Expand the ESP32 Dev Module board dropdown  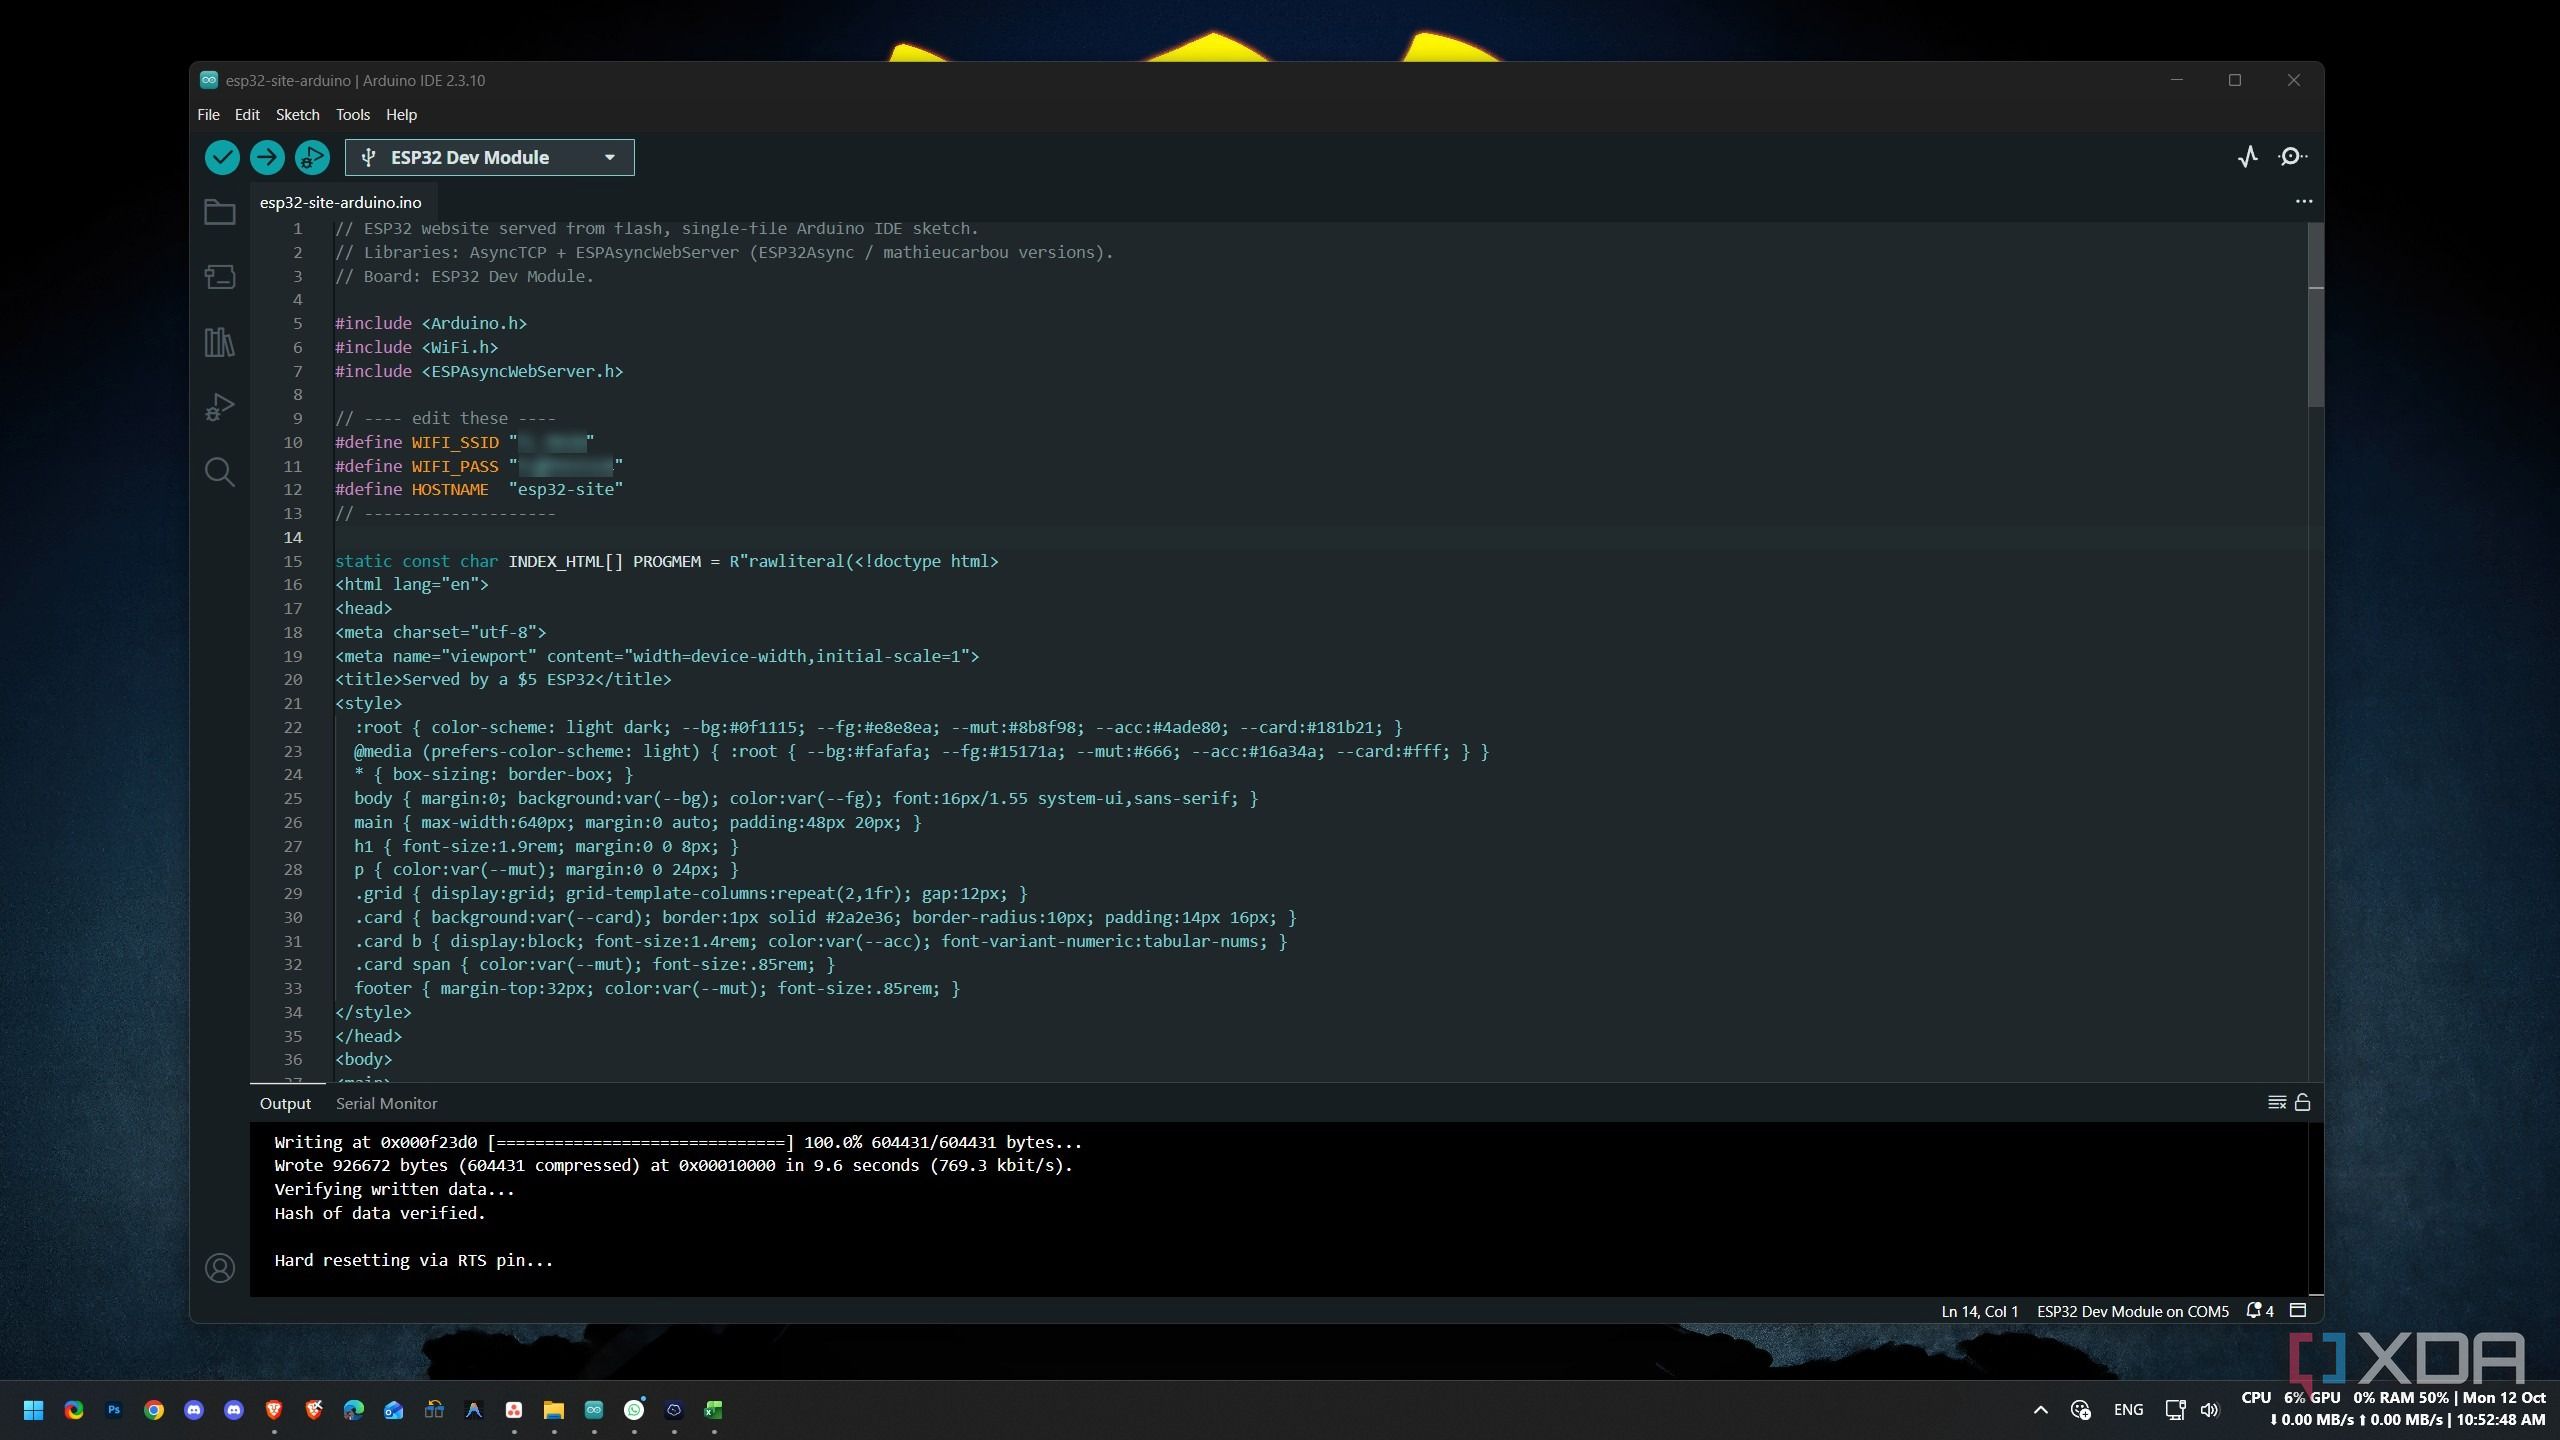coord(490,157)
